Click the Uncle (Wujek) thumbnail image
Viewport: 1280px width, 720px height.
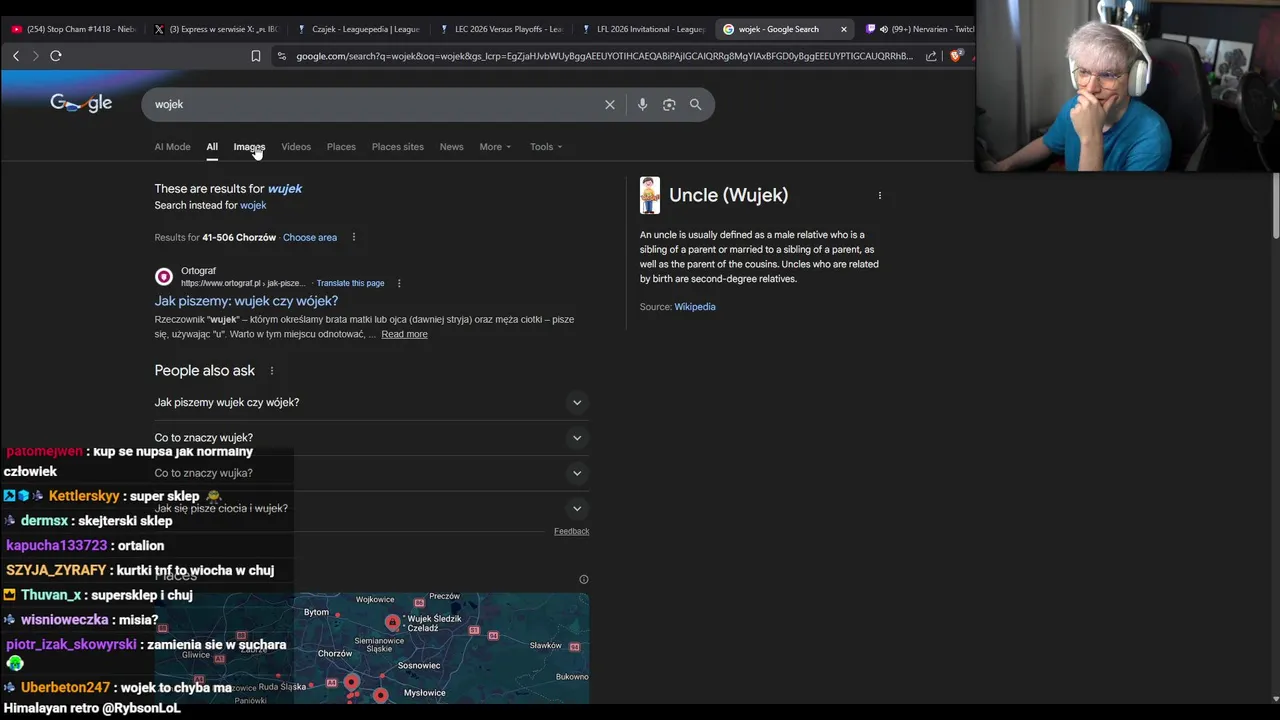650,195
